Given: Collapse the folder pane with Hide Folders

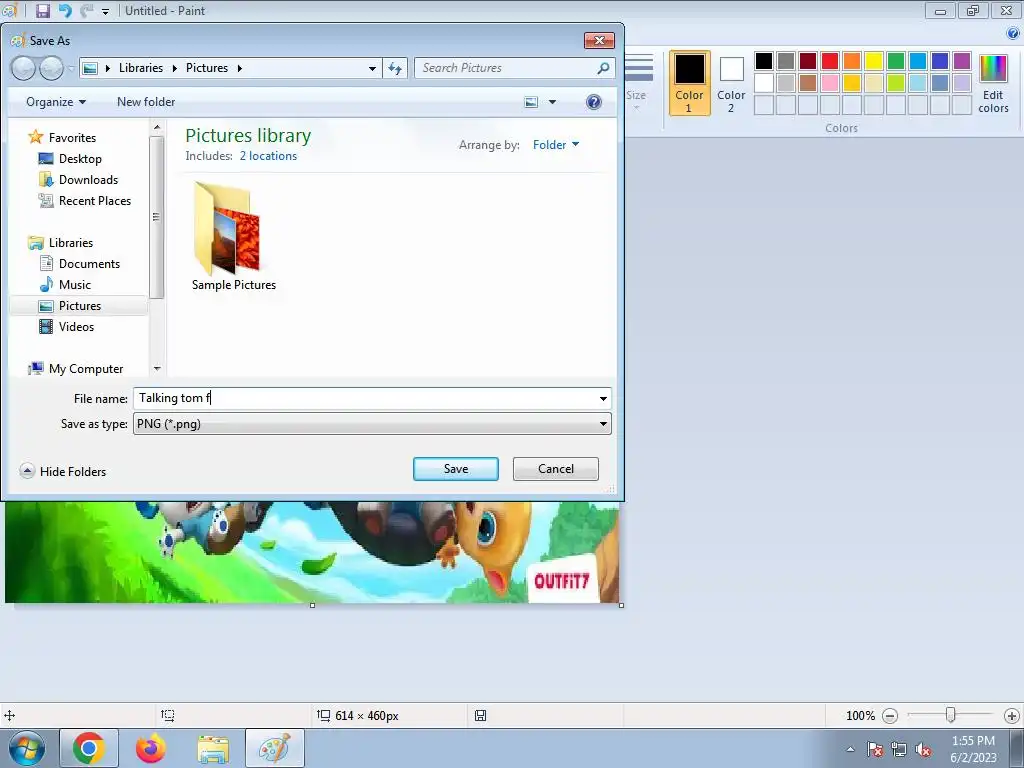Looking at the screenshot, I should [63, 472].
